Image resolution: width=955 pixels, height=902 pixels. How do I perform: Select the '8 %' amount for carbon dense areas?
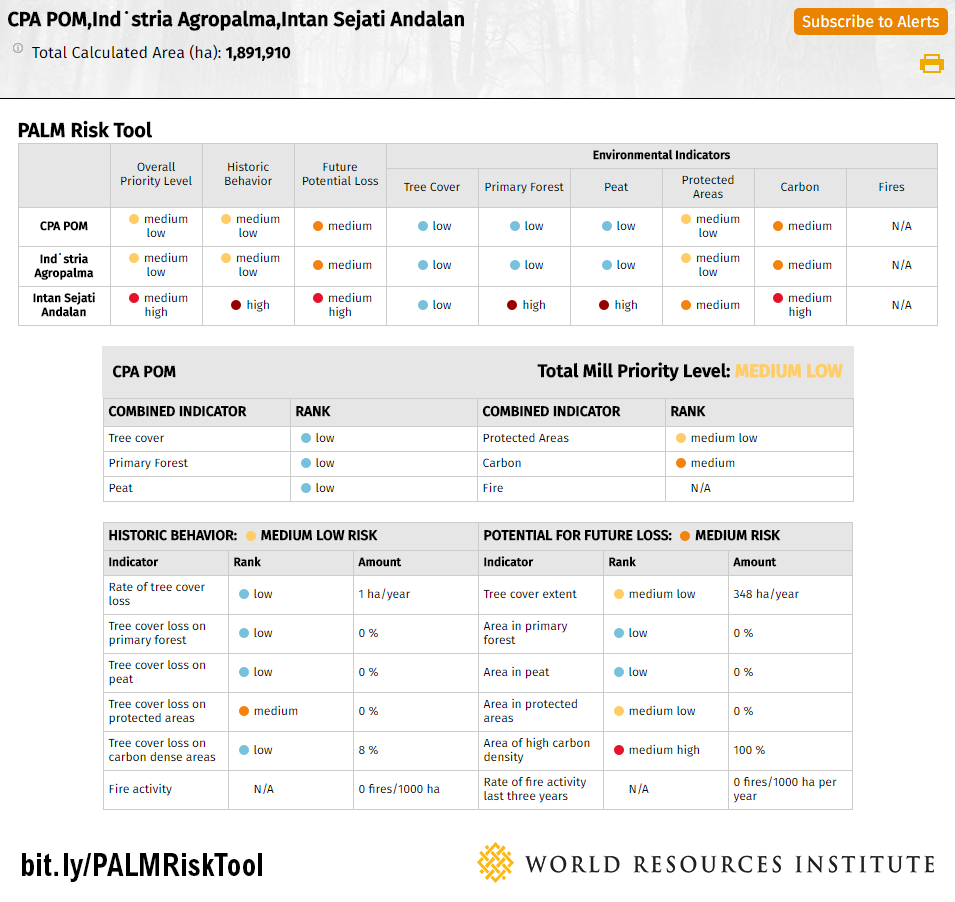point(368,750)
